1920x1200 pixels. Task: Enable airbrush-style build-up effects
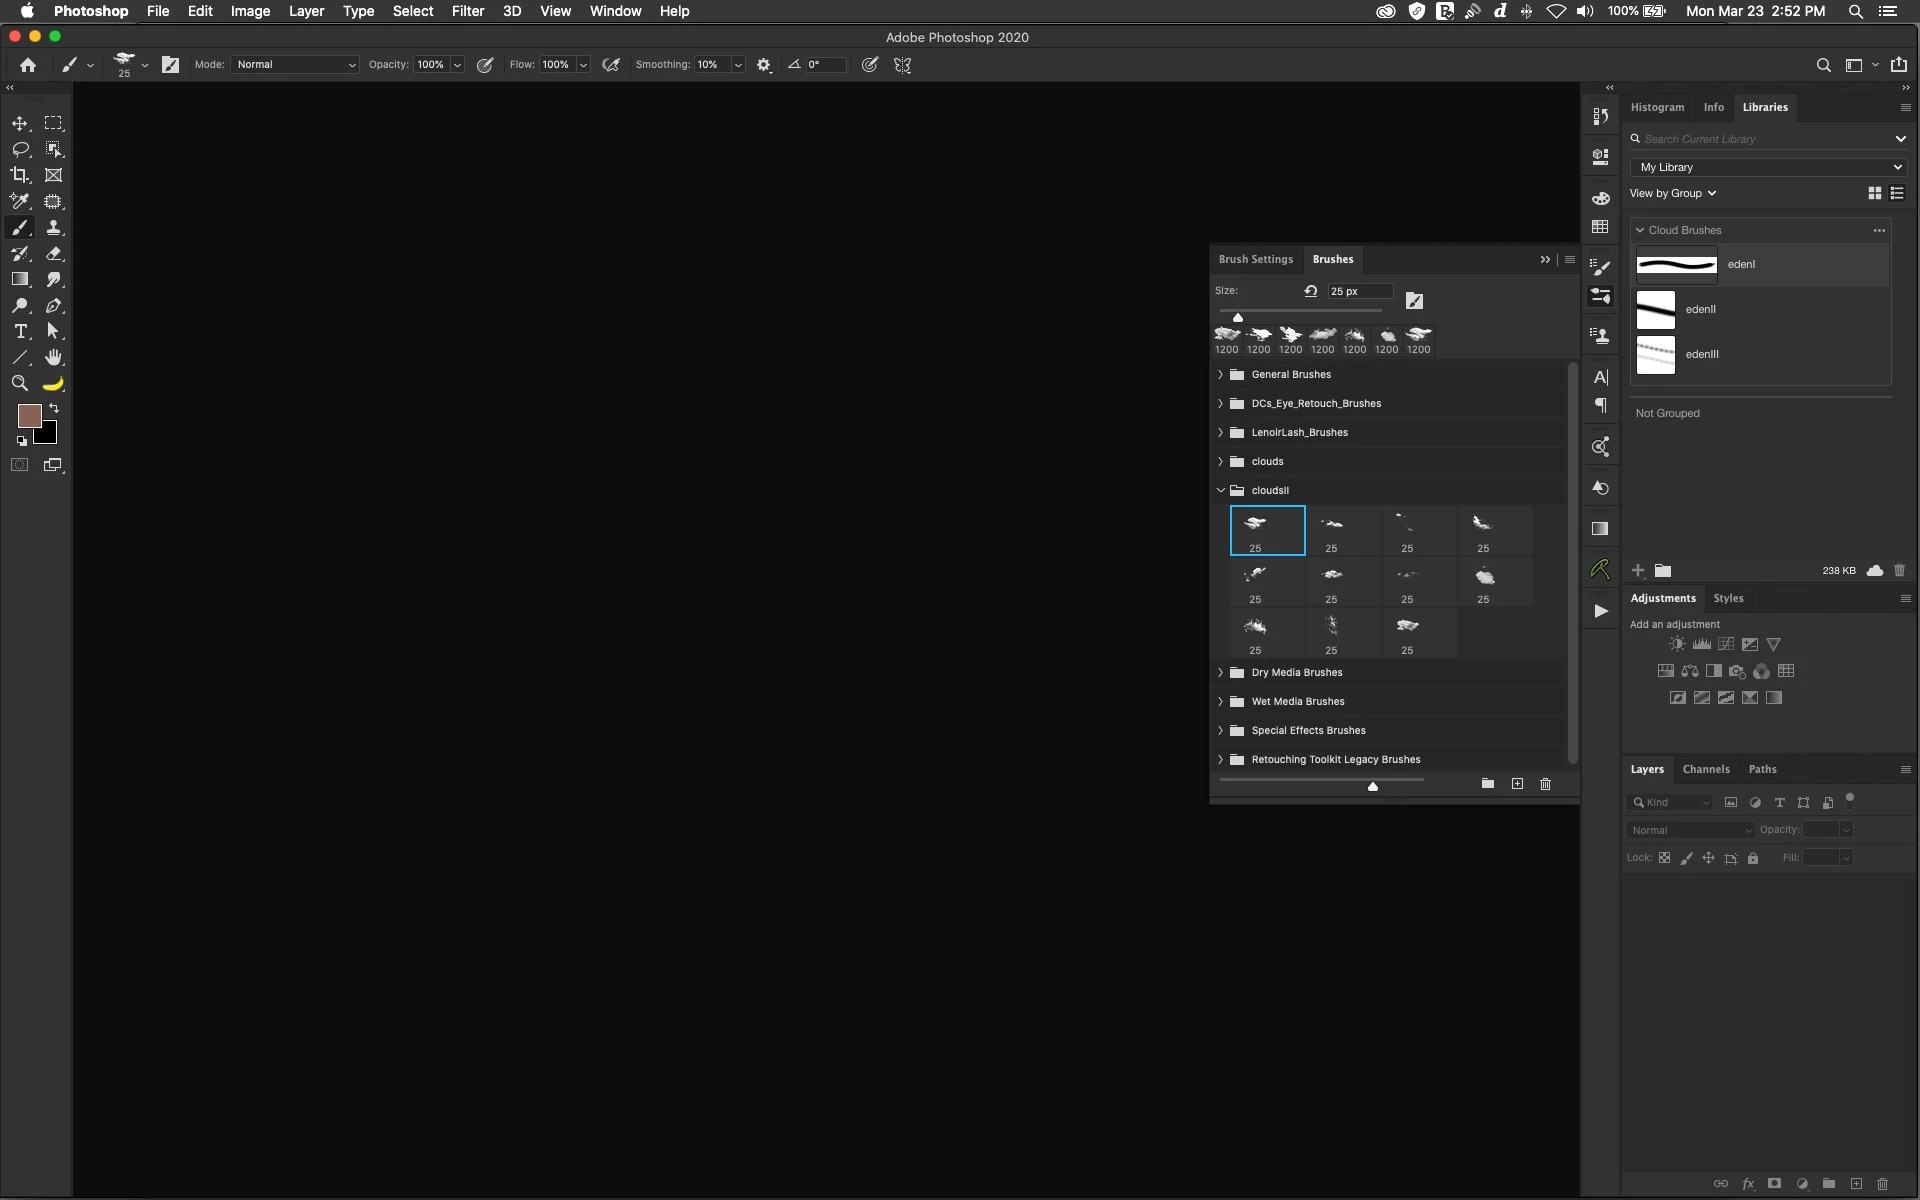coord(611,65)
